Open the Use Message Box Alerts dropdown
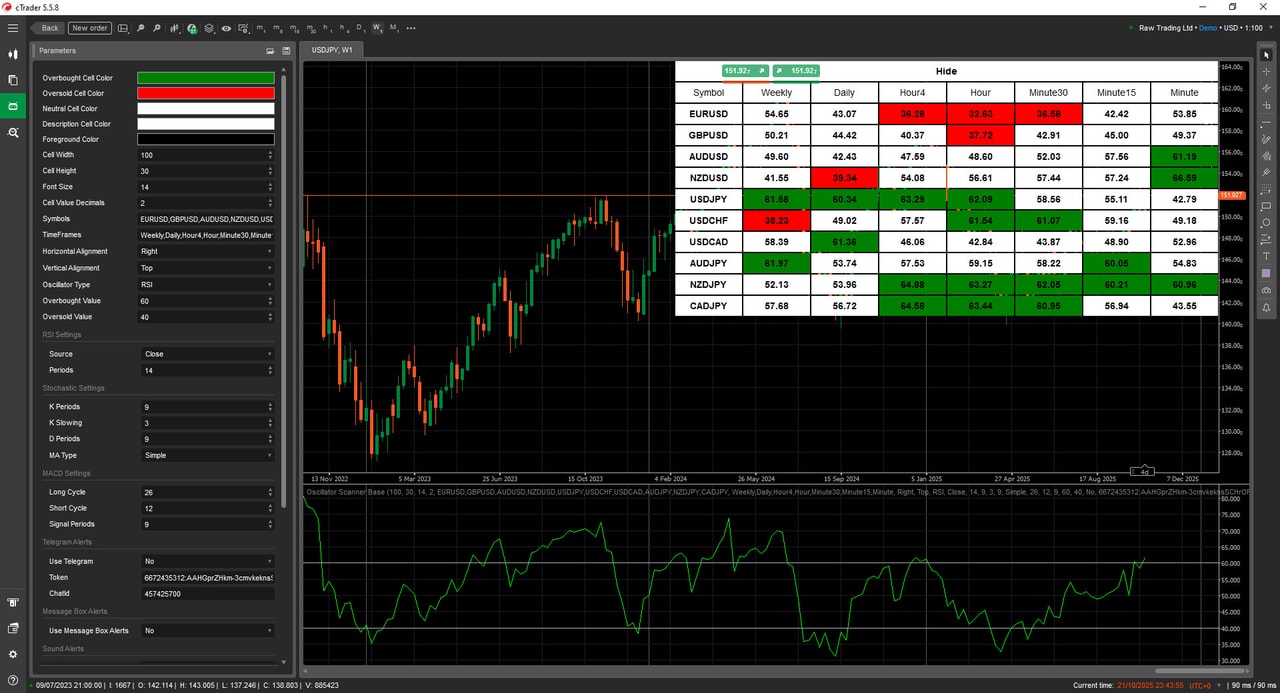This screenshot has width=1280, height=693. click(x=207, y=631)
